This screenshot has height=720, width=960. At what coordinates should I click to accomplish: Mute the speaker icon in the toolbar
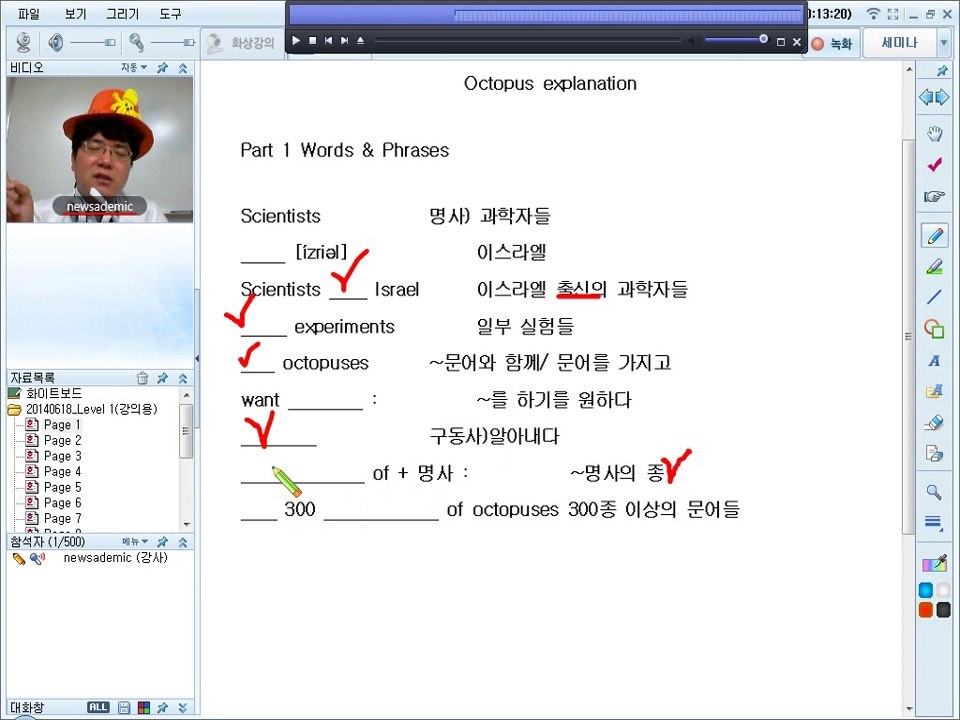click(56, 42)
